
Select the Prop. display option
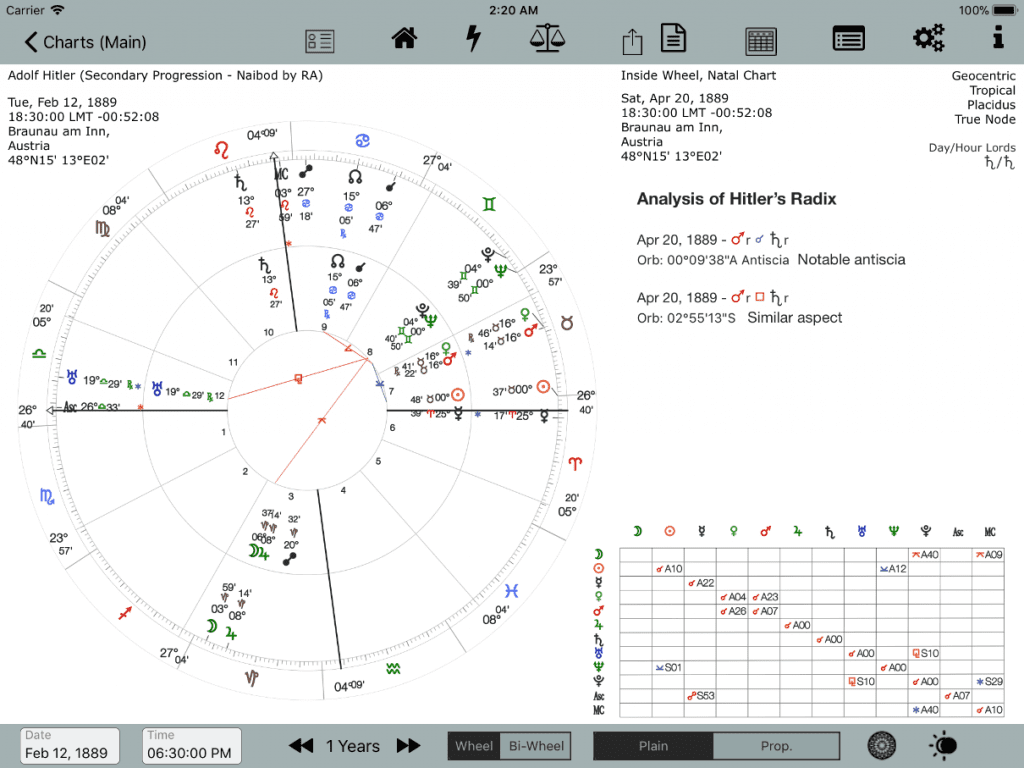(x=776, y=746)
